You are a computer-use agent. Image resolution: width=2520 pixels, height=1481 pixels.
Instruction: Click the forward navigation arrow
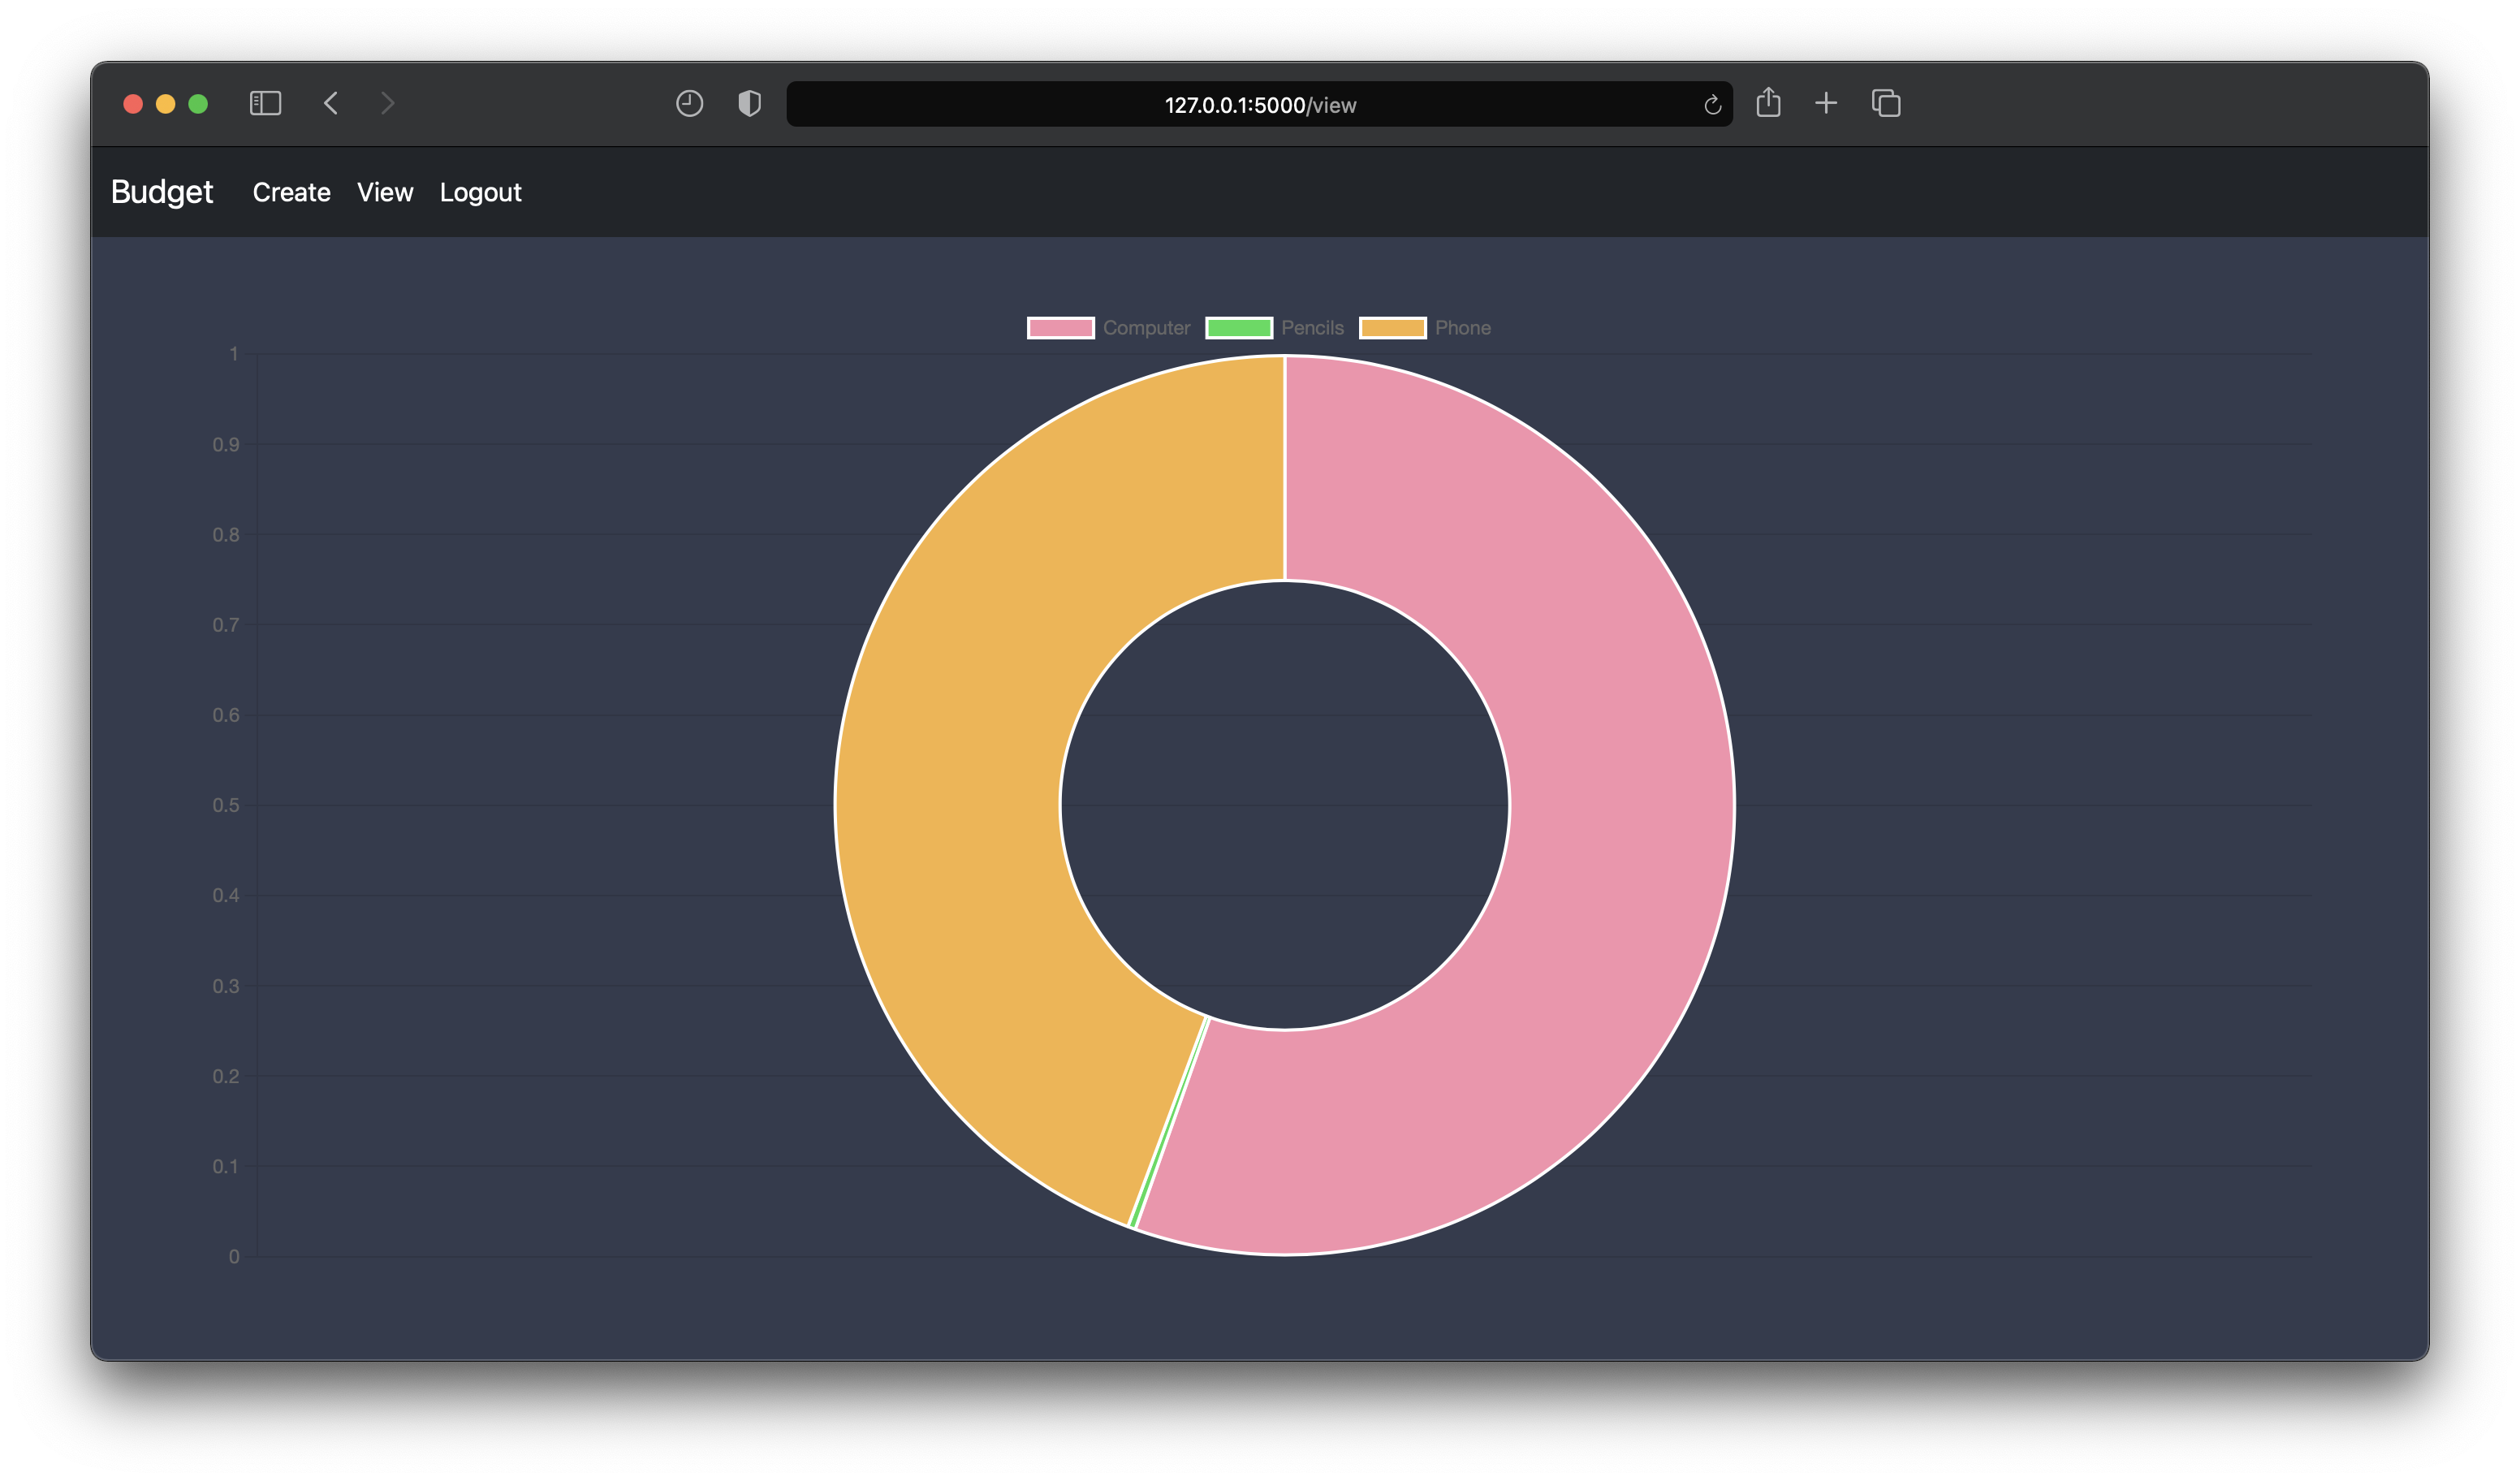[x=388, y=103]
